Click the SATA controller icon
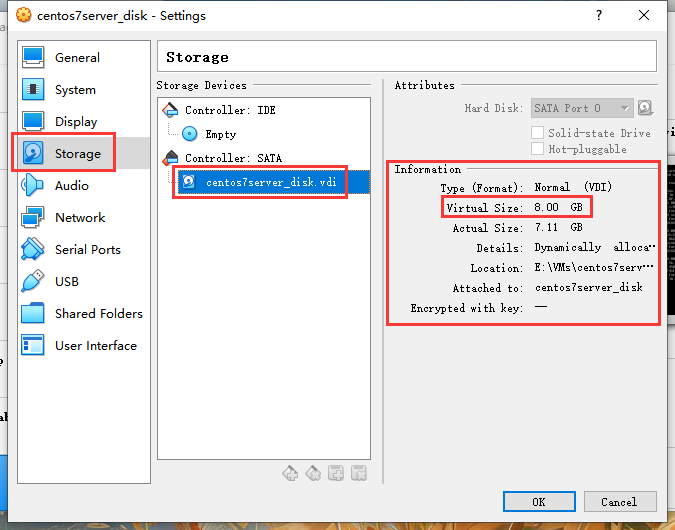675x530 pixels. 170,158
